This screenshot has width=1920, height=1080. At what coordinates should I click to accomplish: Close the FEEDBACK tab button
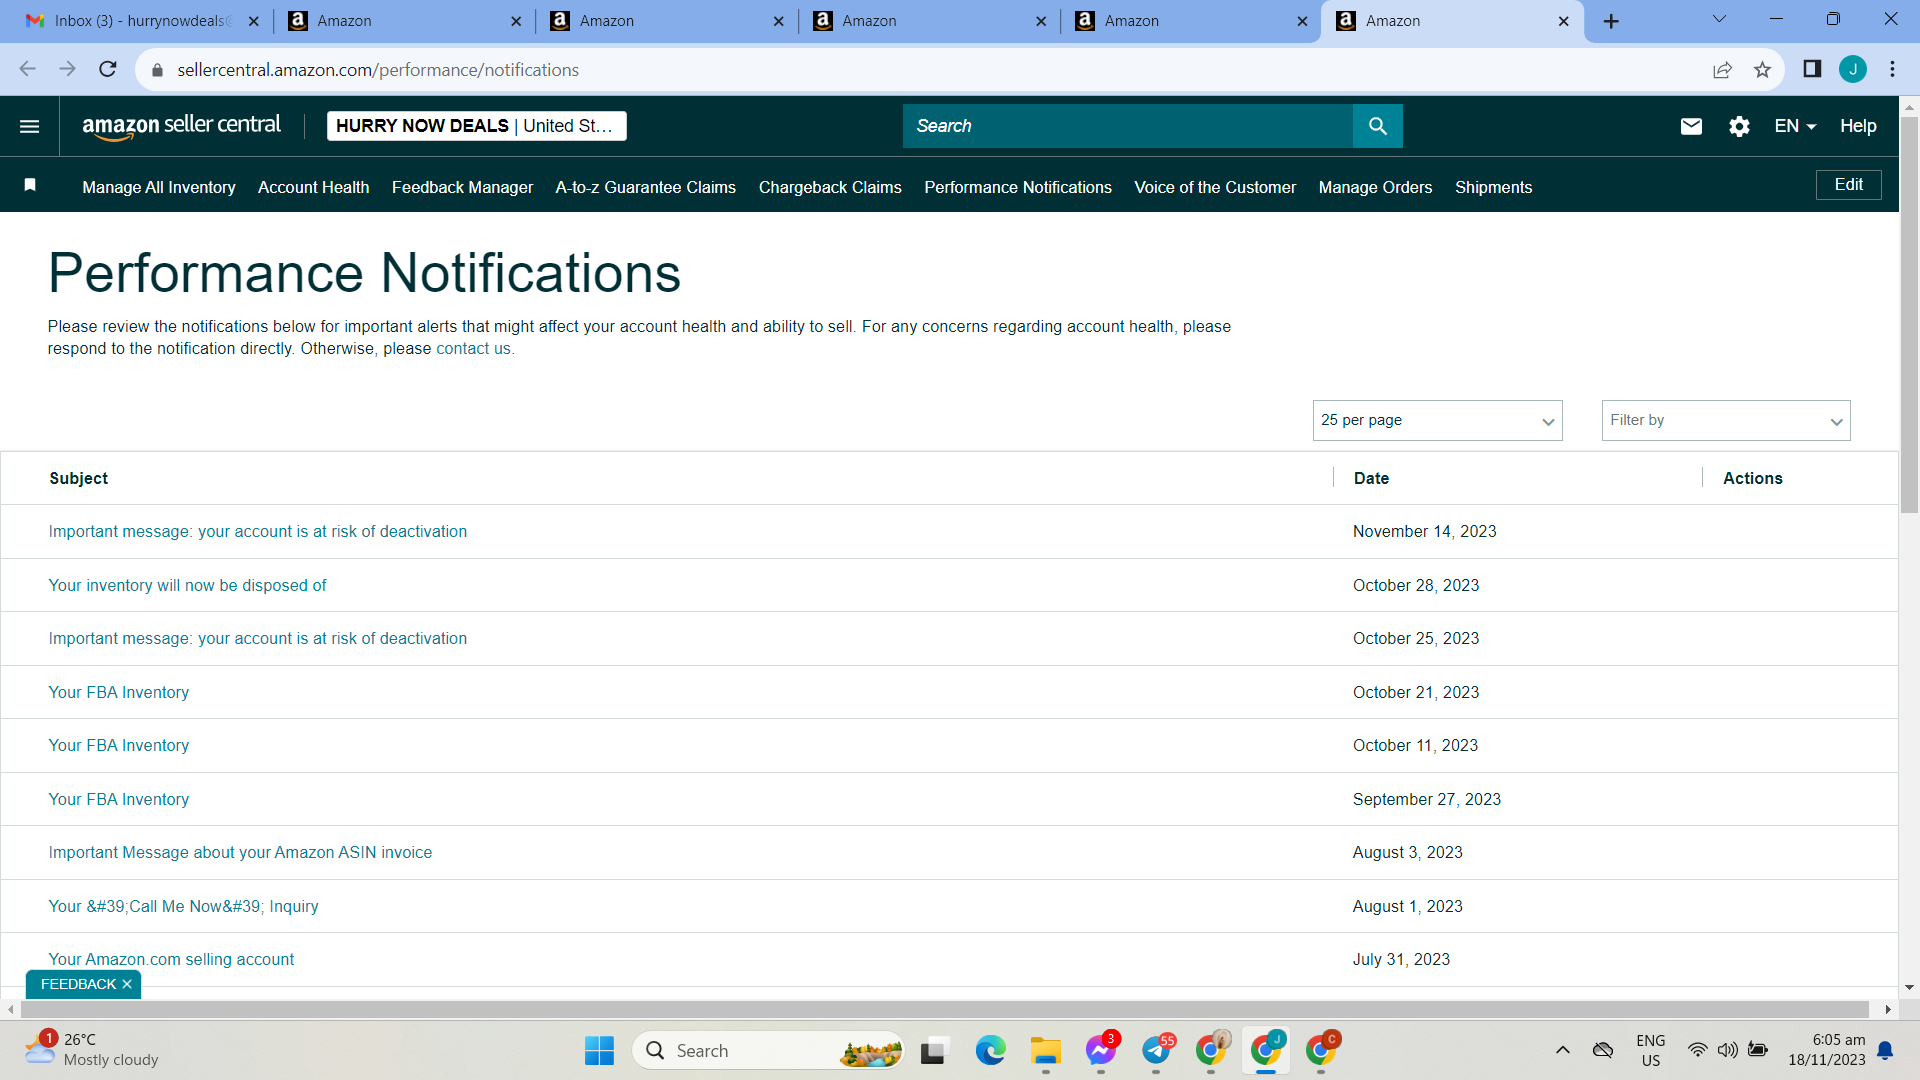(x=127, y=984)
